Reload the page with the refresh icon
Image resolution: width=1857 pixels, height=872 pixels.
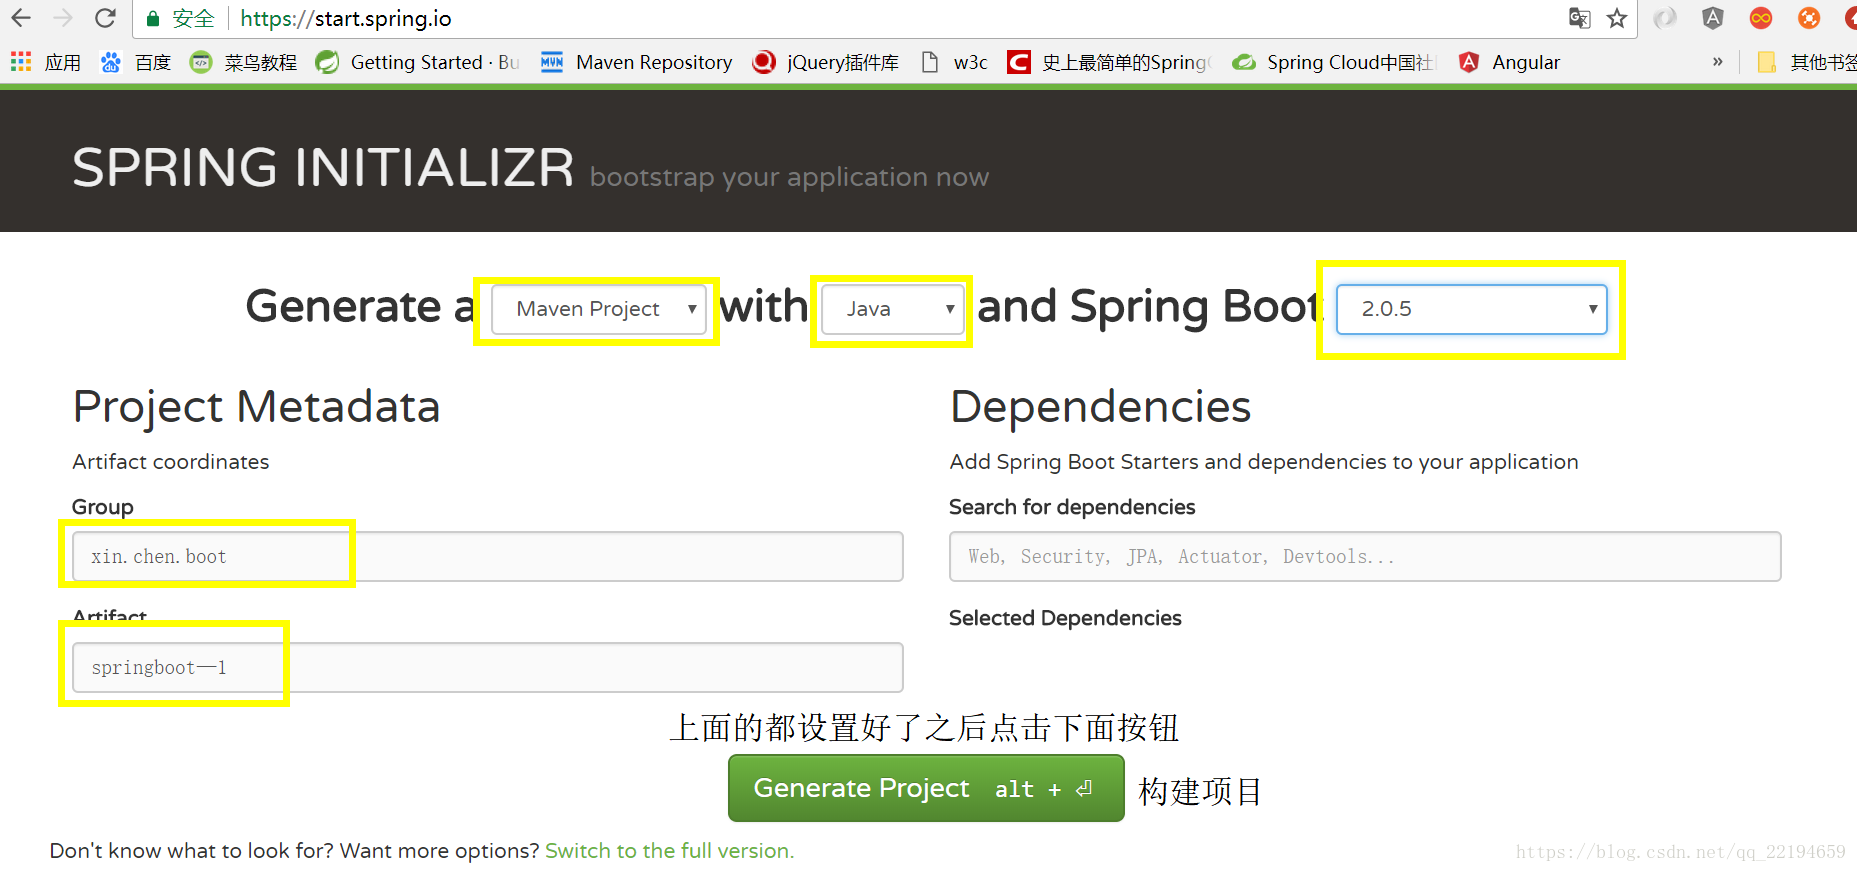[x=105, y=18]
